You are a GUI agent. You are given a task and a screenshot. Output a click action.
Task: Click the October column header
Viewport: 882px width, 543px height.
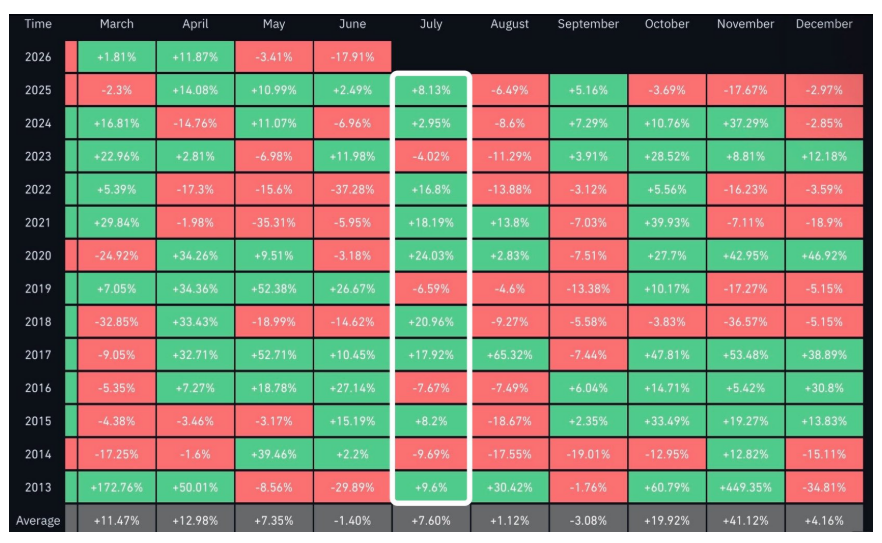667,24
